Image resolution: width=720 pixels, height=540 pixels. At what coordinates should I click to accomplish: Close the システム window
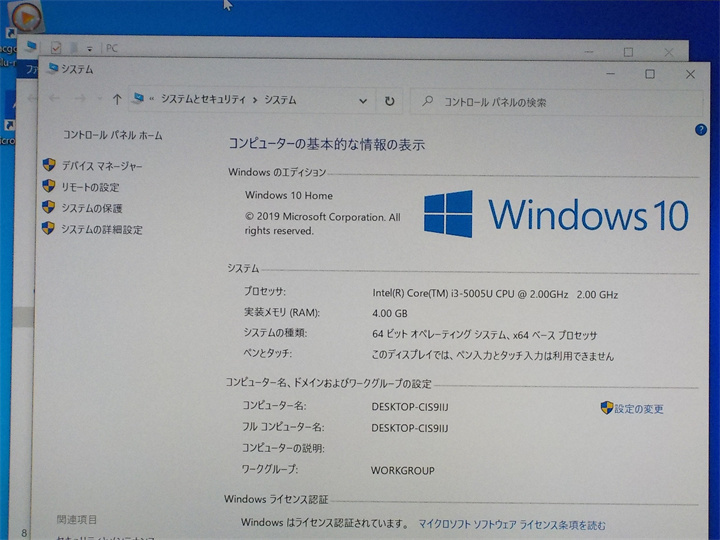(x=690, y=74)
